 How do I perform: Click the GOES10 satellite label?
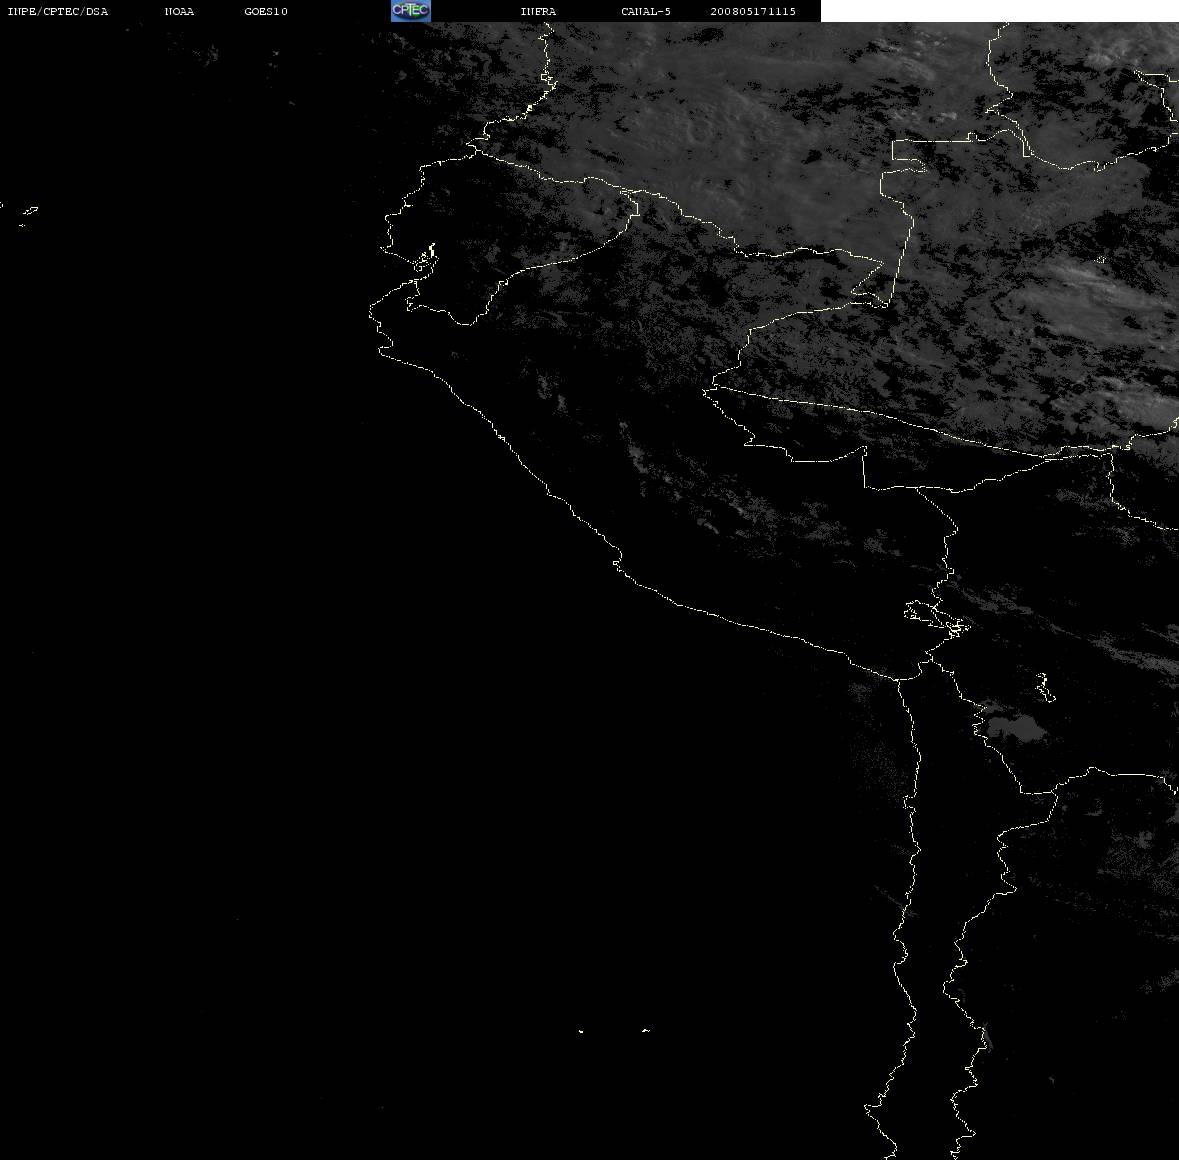click(x=266, y=11)
